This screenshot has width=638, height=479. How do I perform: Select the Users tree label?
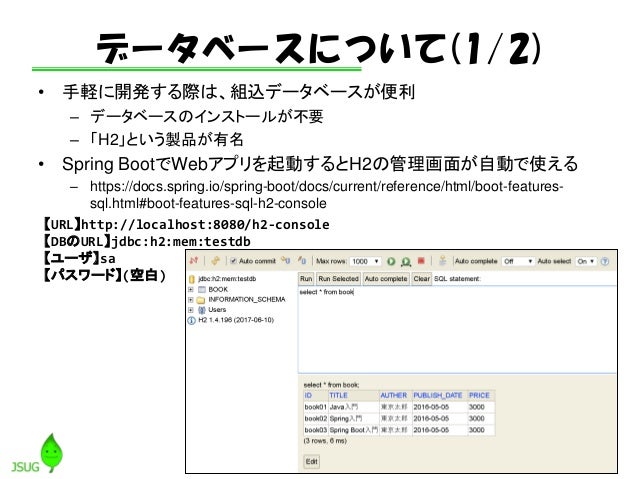click(x=217, y=310)
